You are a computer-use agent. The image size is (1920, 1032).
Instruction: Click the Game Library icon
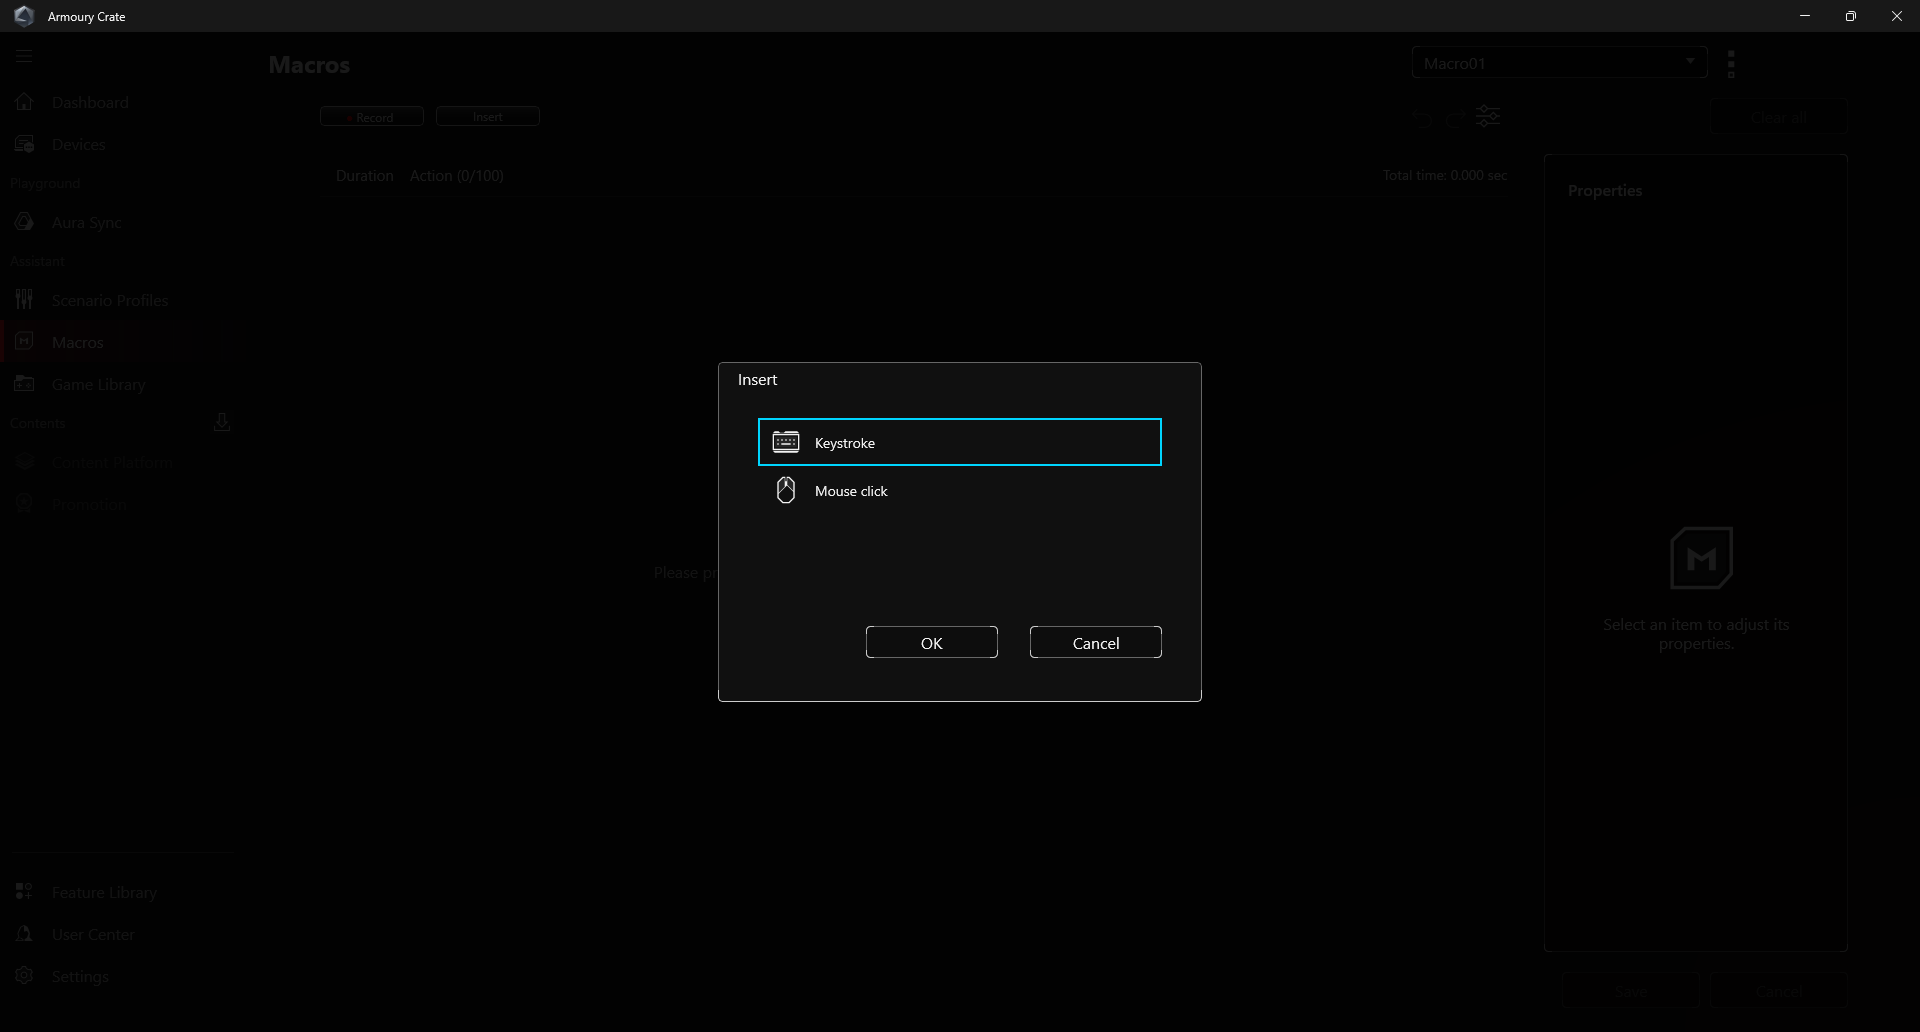click(x=25, y=383)
